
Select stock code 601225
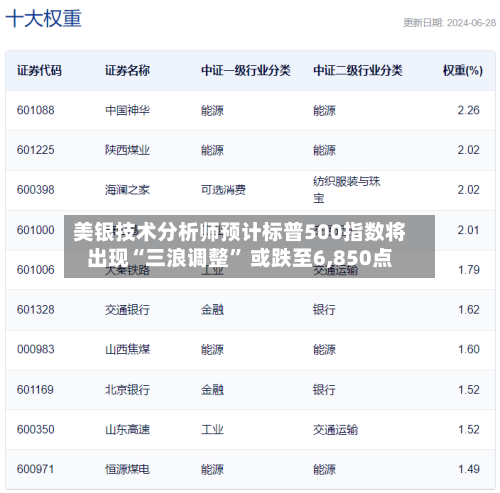tap(36, 150)
